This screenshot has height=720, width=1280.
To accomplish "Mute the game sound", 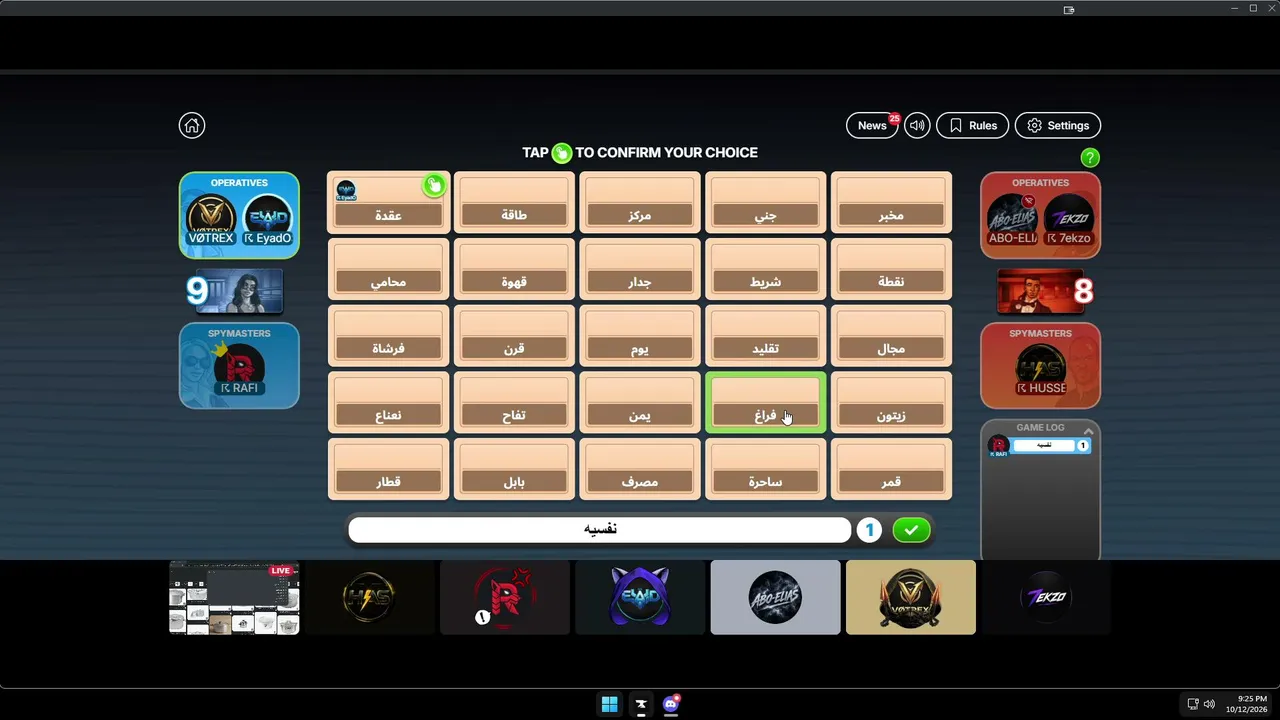I will 917,125.
